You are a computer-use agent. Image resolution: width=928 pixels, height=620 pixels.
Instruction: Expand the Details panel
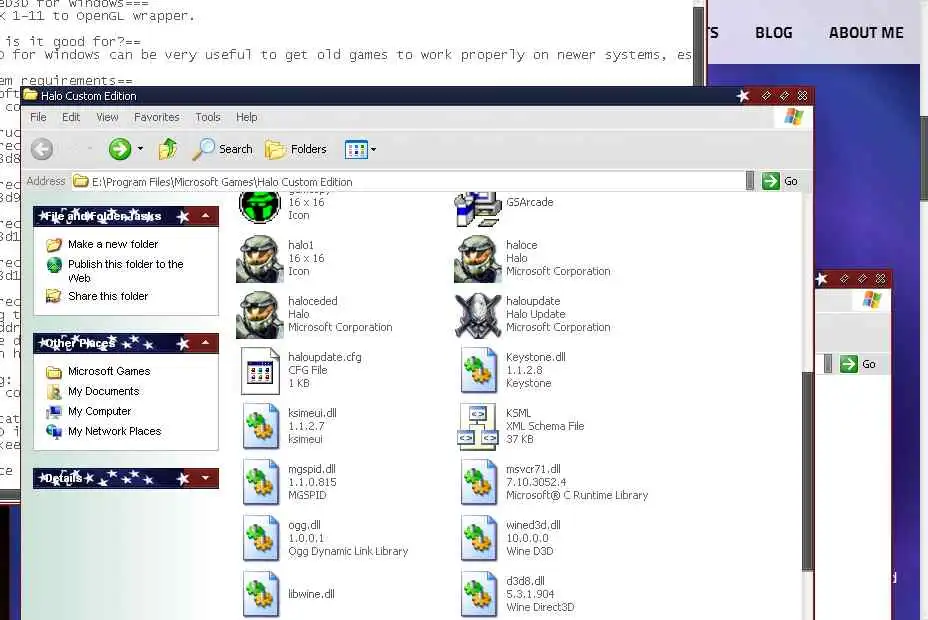205,478
